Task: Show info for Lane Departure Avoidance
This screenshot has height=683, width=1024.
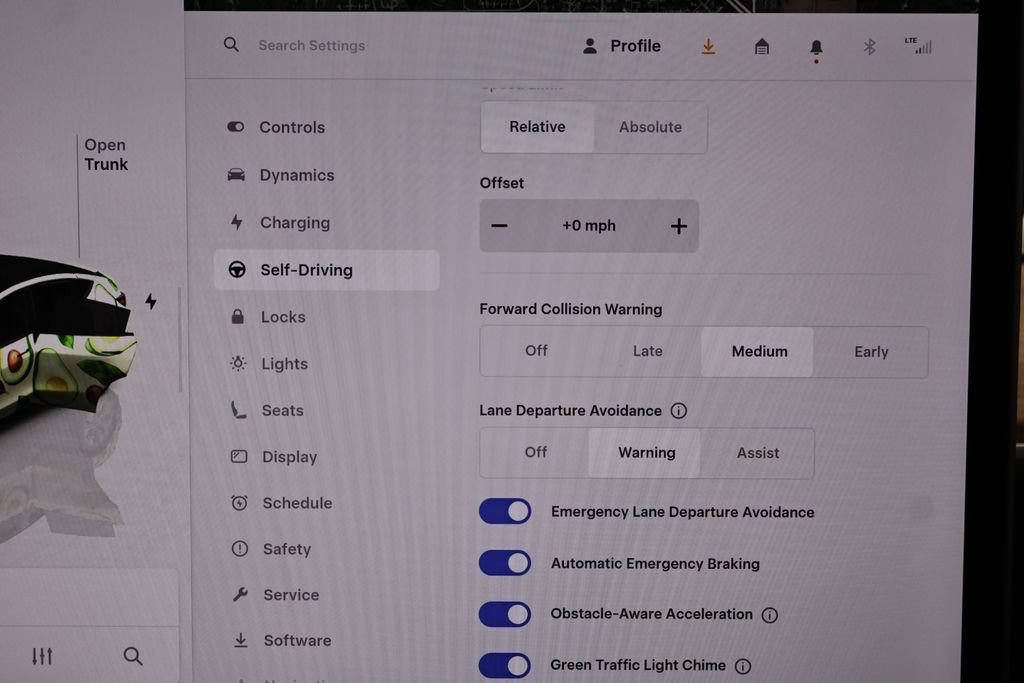Action: point(679,411)
